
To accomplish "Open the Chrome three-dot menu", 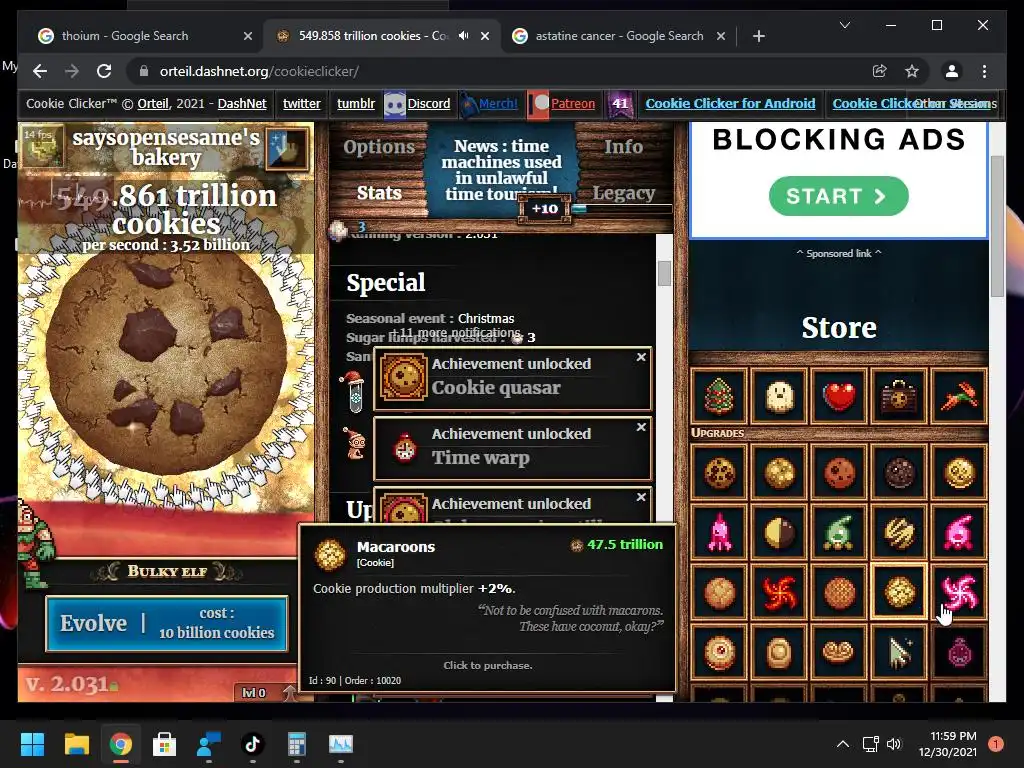I will pos(984,71).
